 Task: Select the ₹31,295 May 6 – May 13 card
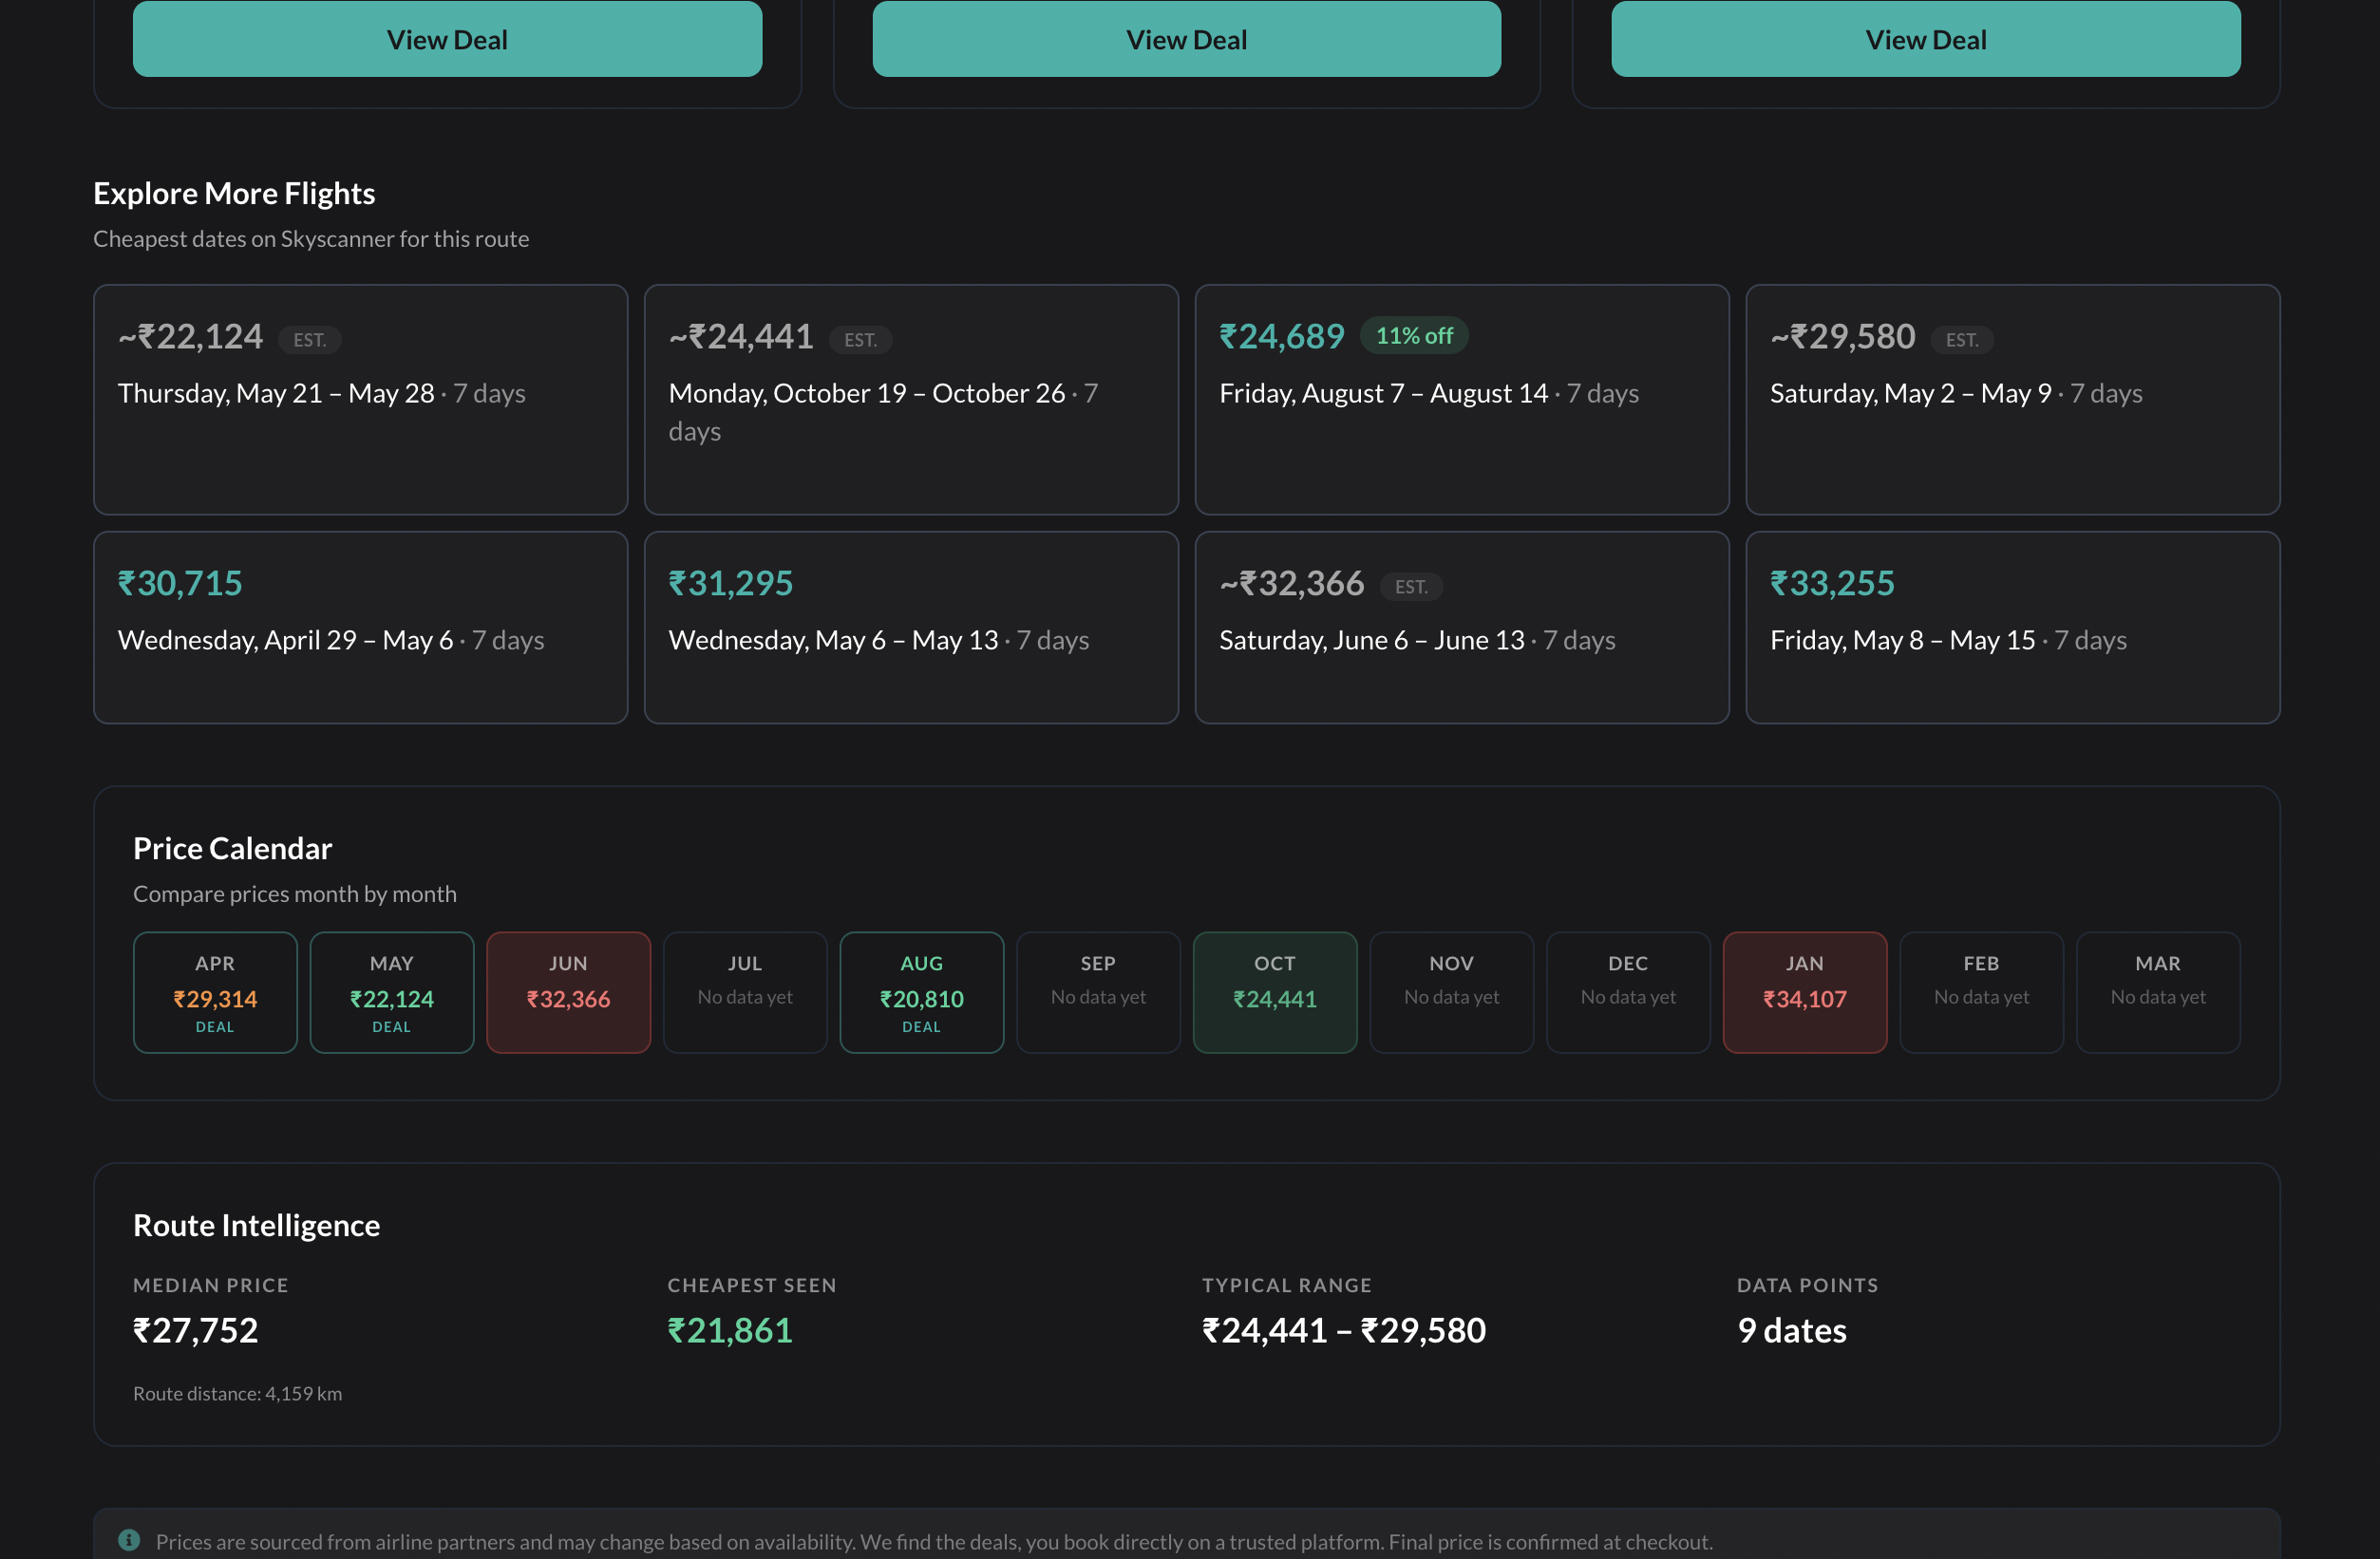(910, 627)
